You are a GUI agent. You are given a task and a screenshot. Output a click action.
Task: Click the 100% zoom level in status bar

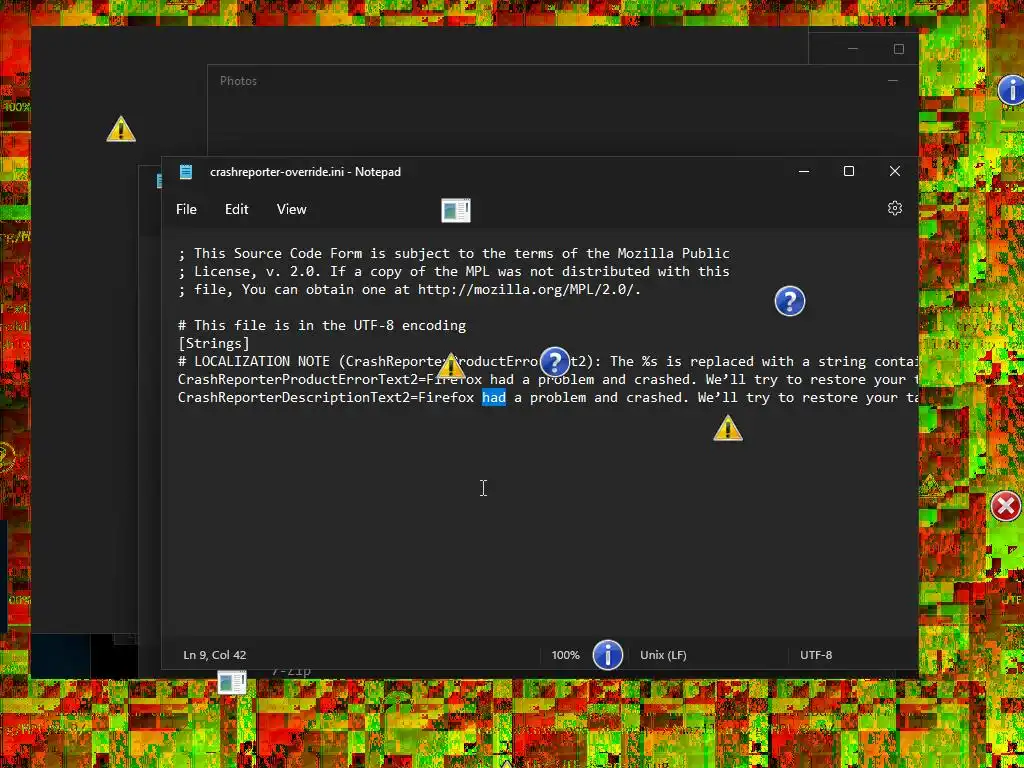point(565,654)
